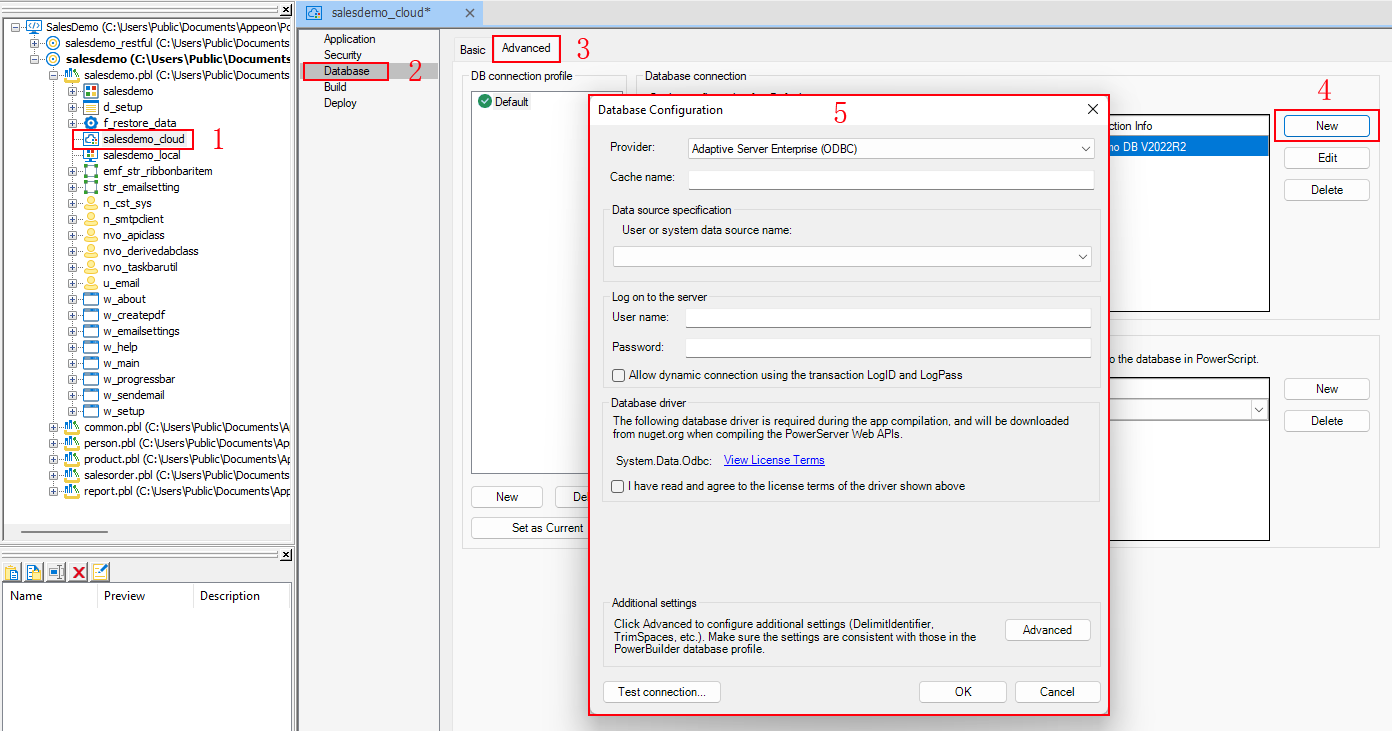The height and width of the screenshot is (731, 1392).
Task: Open the View License Terms link
Action: 774,460
